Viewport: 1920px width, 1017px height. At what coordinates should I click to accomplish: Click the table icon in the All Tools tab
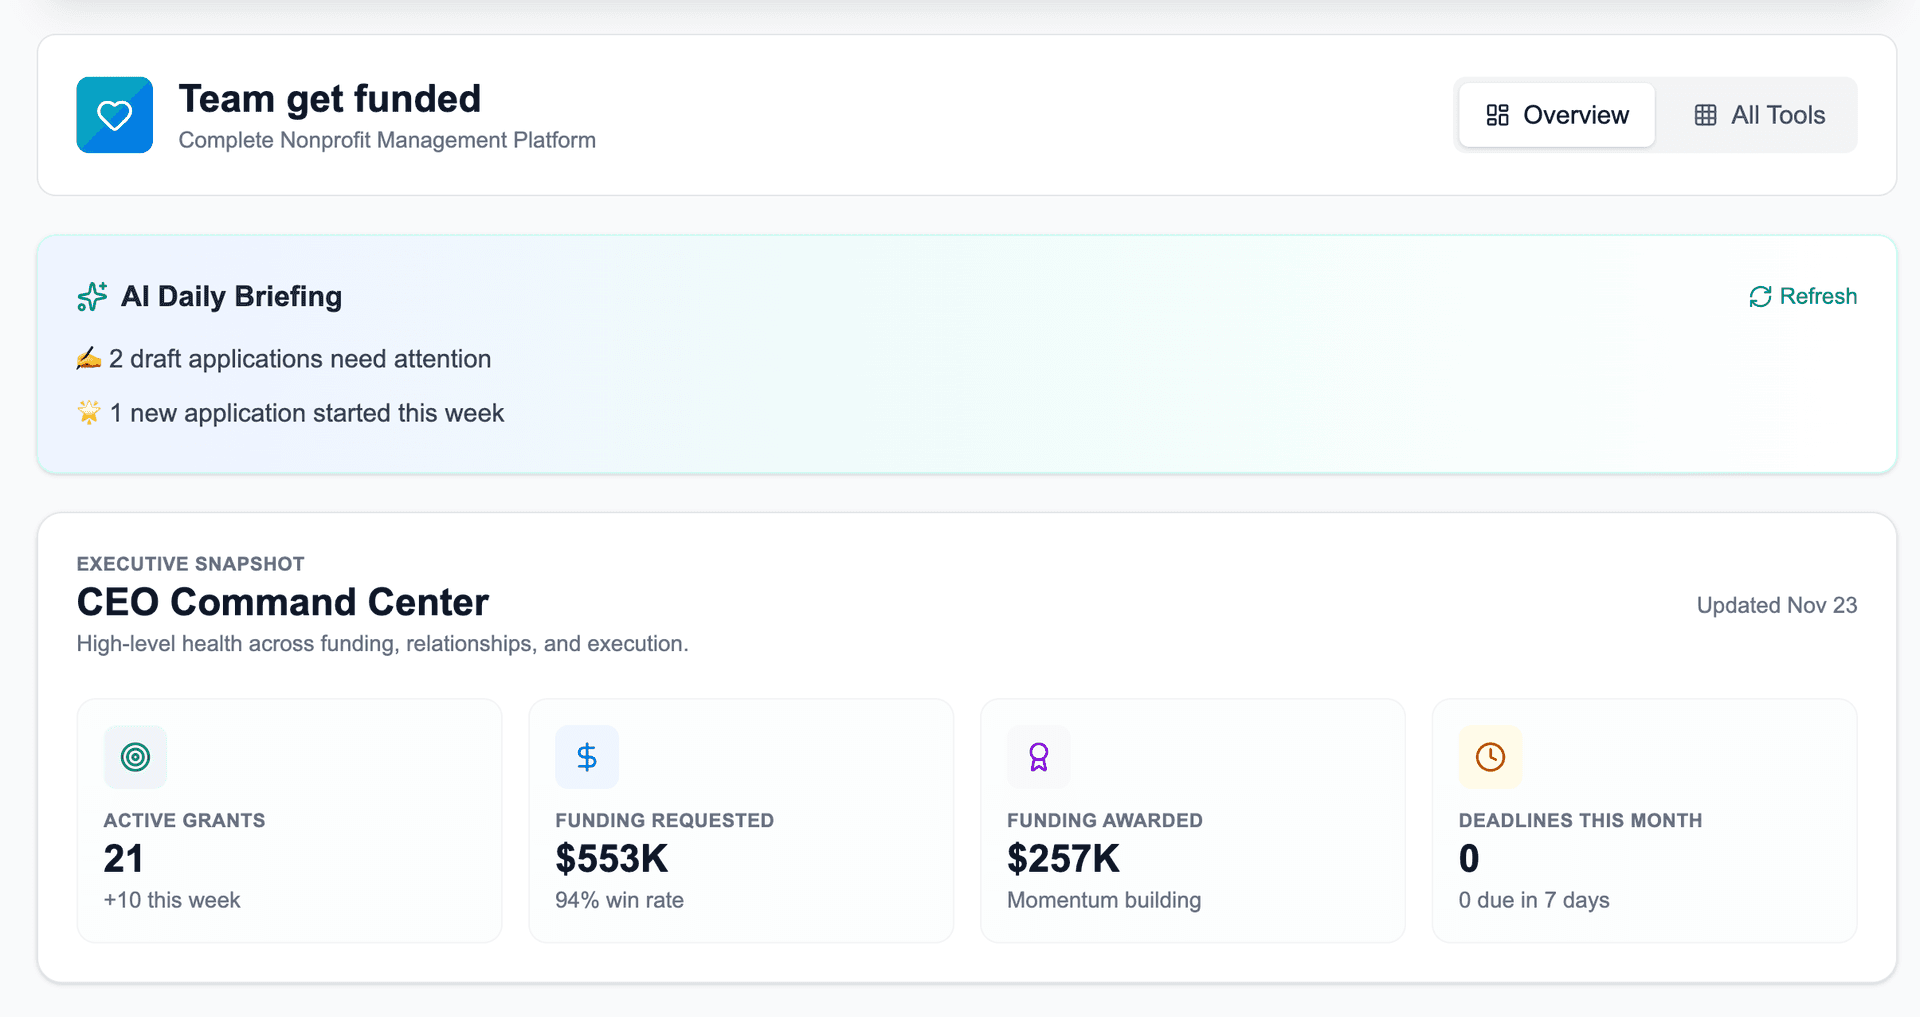(x=1706, y=115)
